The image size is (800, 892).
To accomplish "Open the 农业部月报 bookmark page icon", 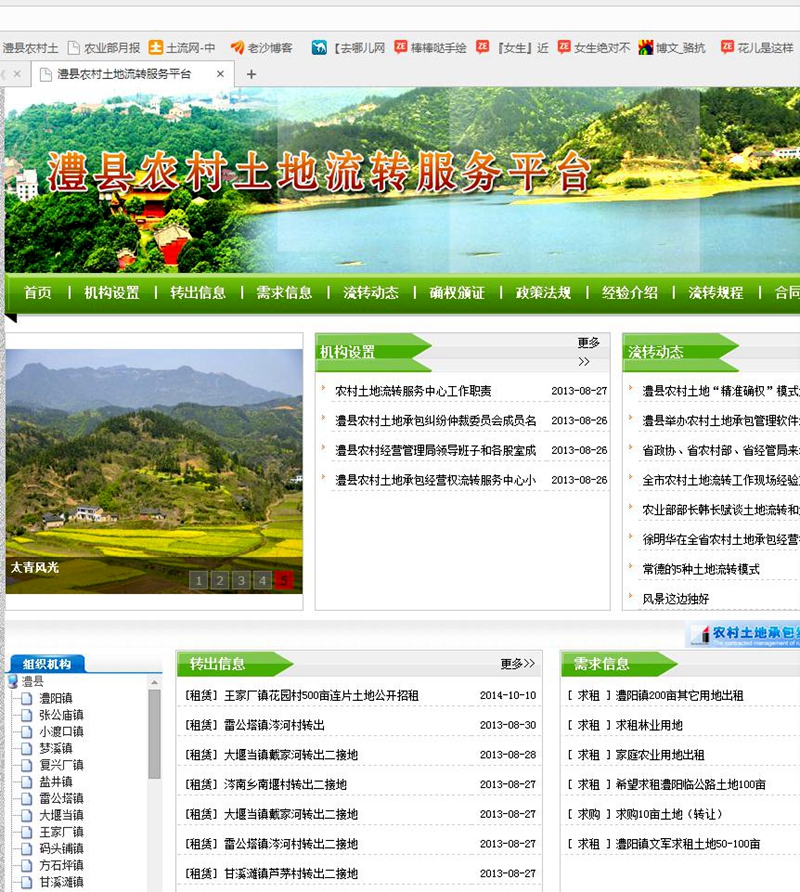I will (73, 48).
